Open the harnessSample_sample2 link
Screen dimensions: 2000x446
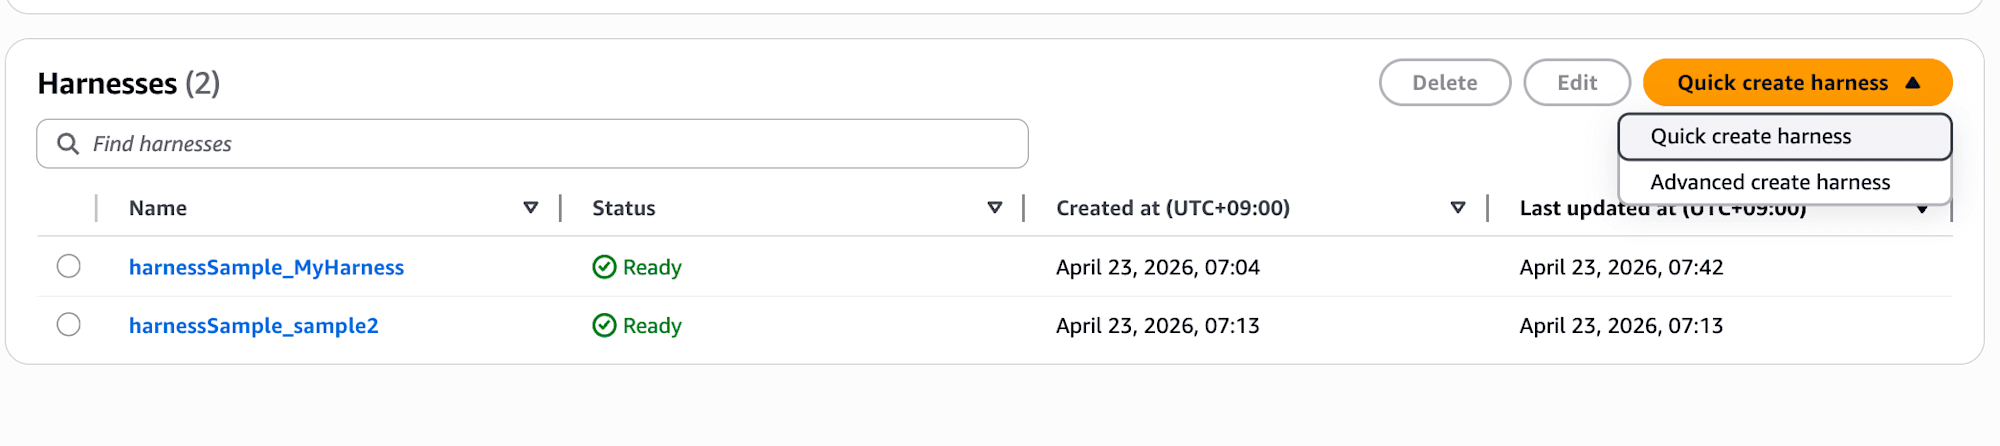[x=254, y=326]
